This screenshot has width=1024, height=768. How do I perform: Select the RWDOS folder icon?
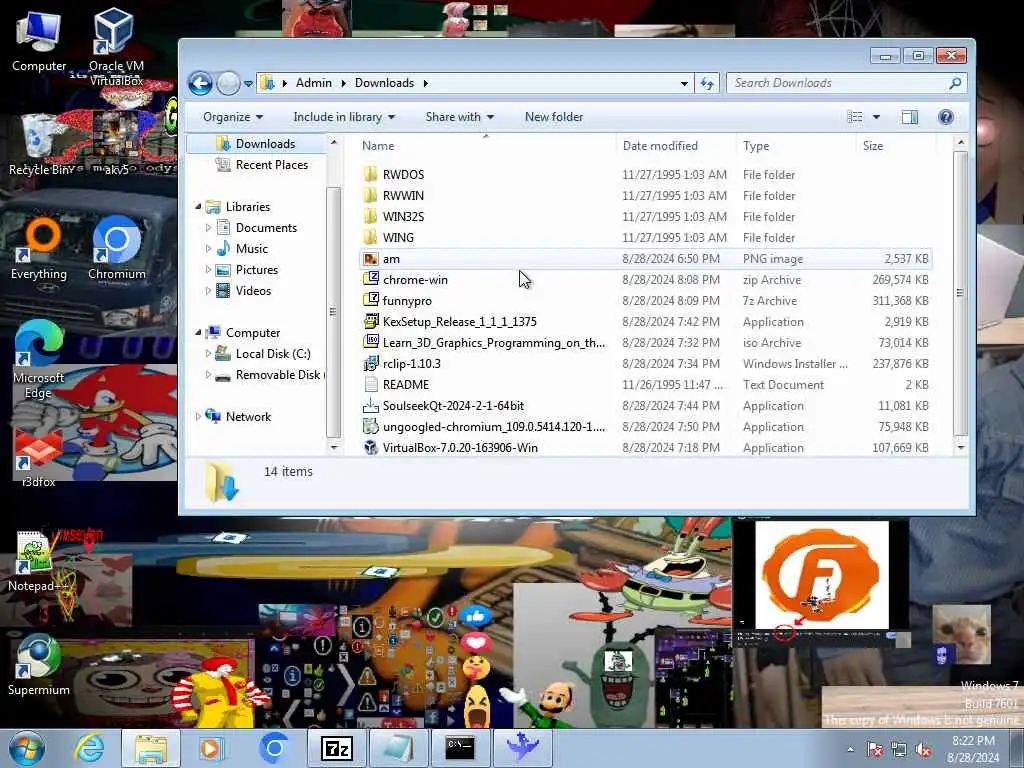[370, 174]
